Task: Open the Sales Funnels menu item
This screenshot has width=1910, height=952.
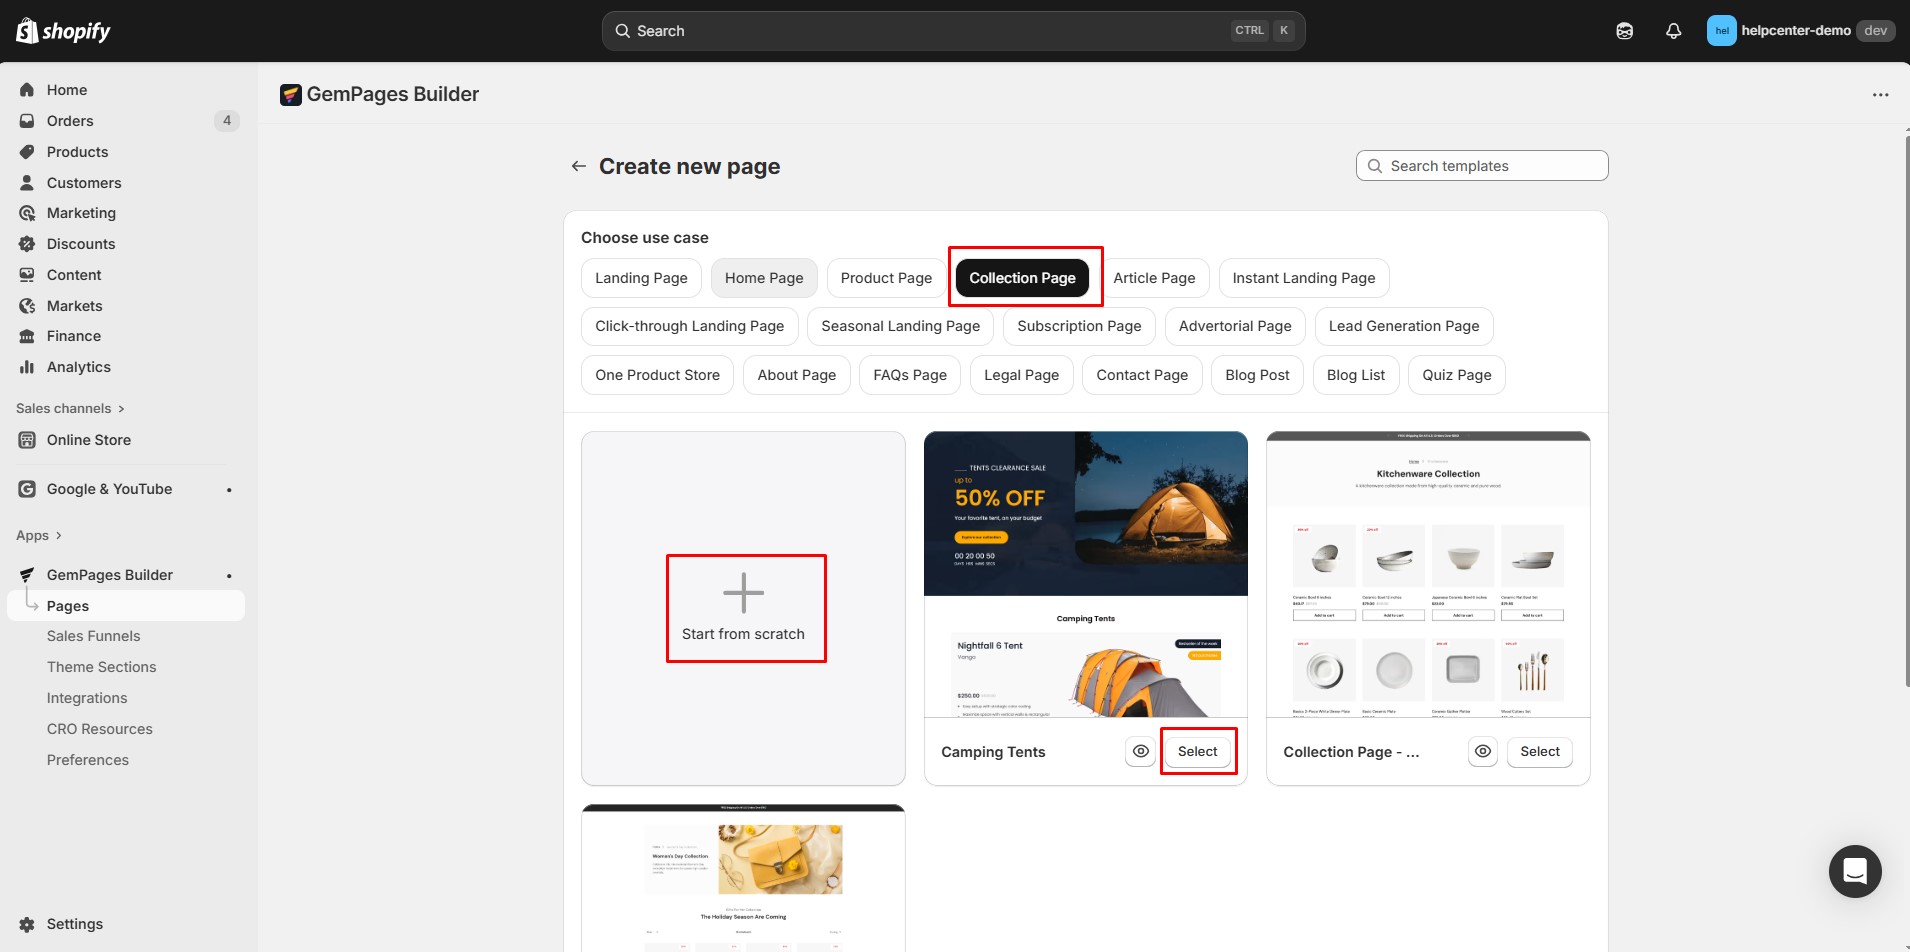Action: tap(94, 635)
